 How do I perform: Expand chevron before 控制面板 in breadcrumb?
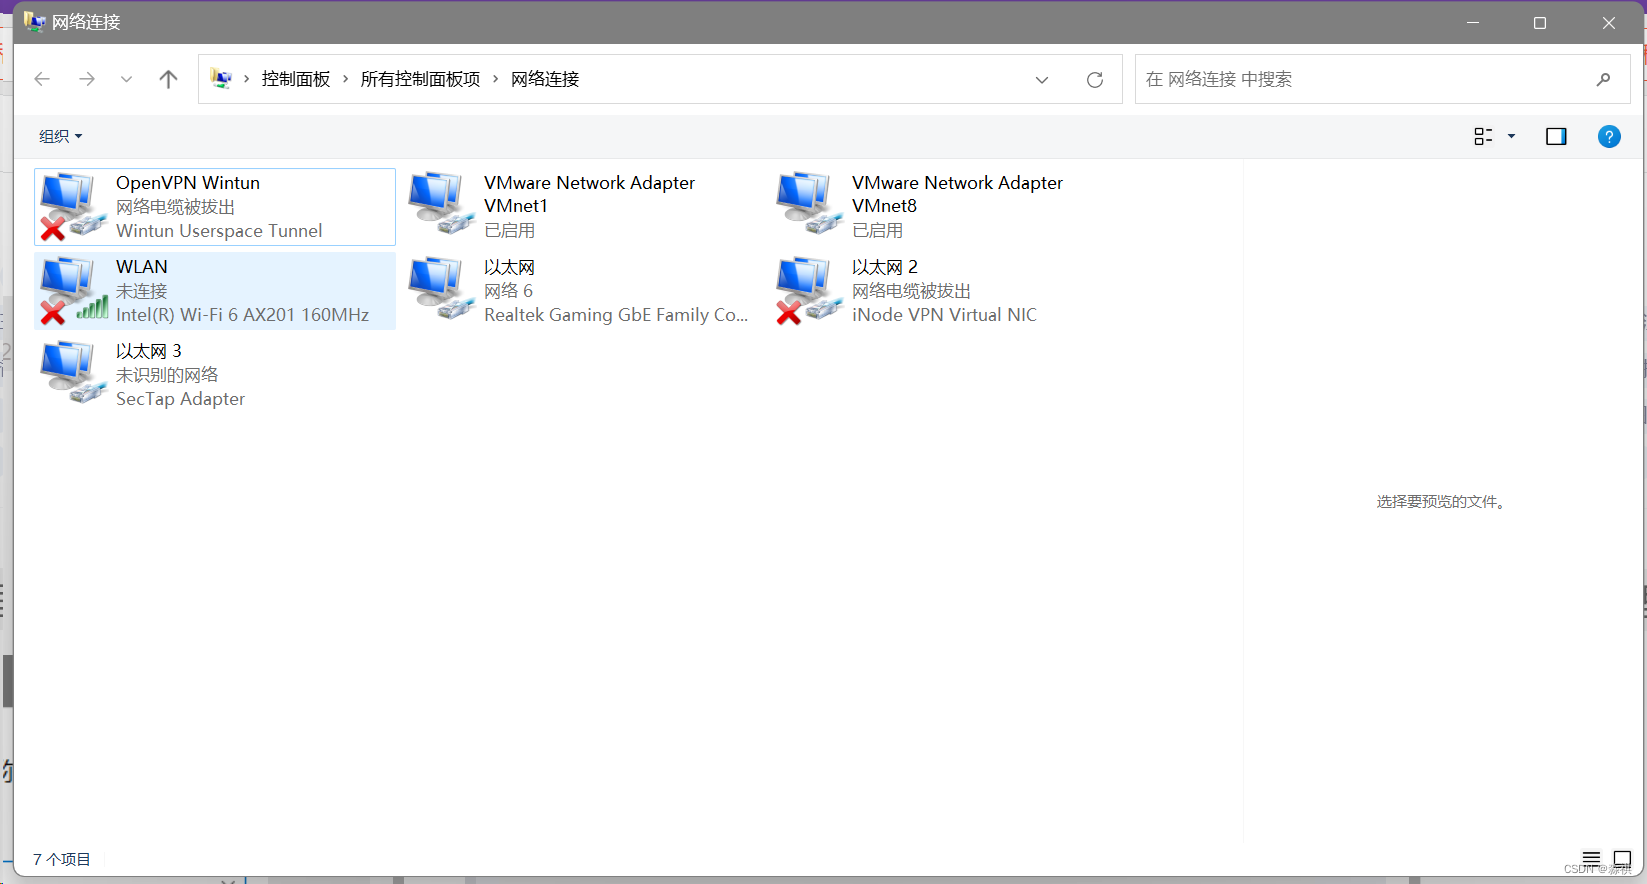click(x=246, y=79)
